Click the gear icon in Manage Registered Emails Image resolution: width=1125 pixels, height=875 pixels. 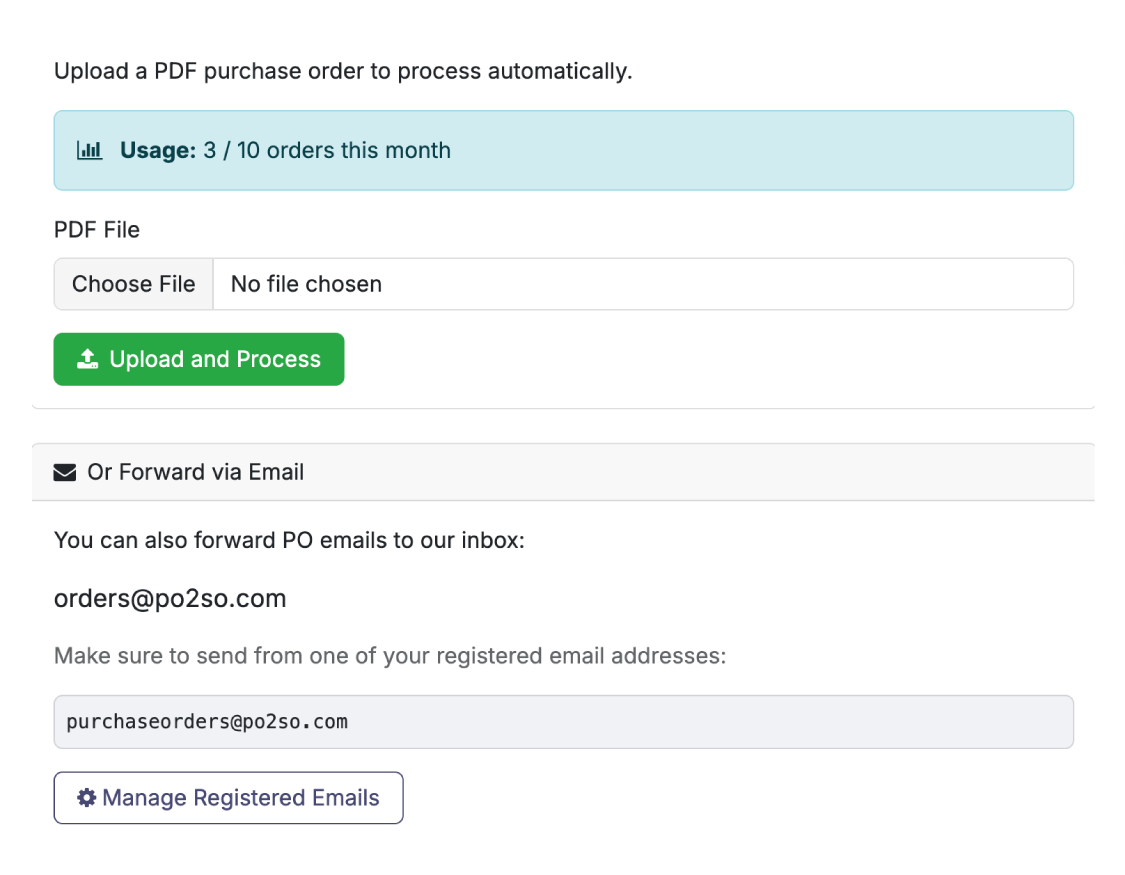tap(87, 798)
